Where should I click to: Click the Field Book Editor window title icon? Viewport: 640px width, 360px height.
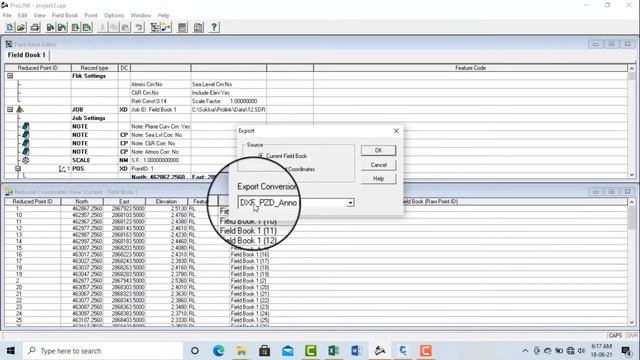(x=9, y=44)
